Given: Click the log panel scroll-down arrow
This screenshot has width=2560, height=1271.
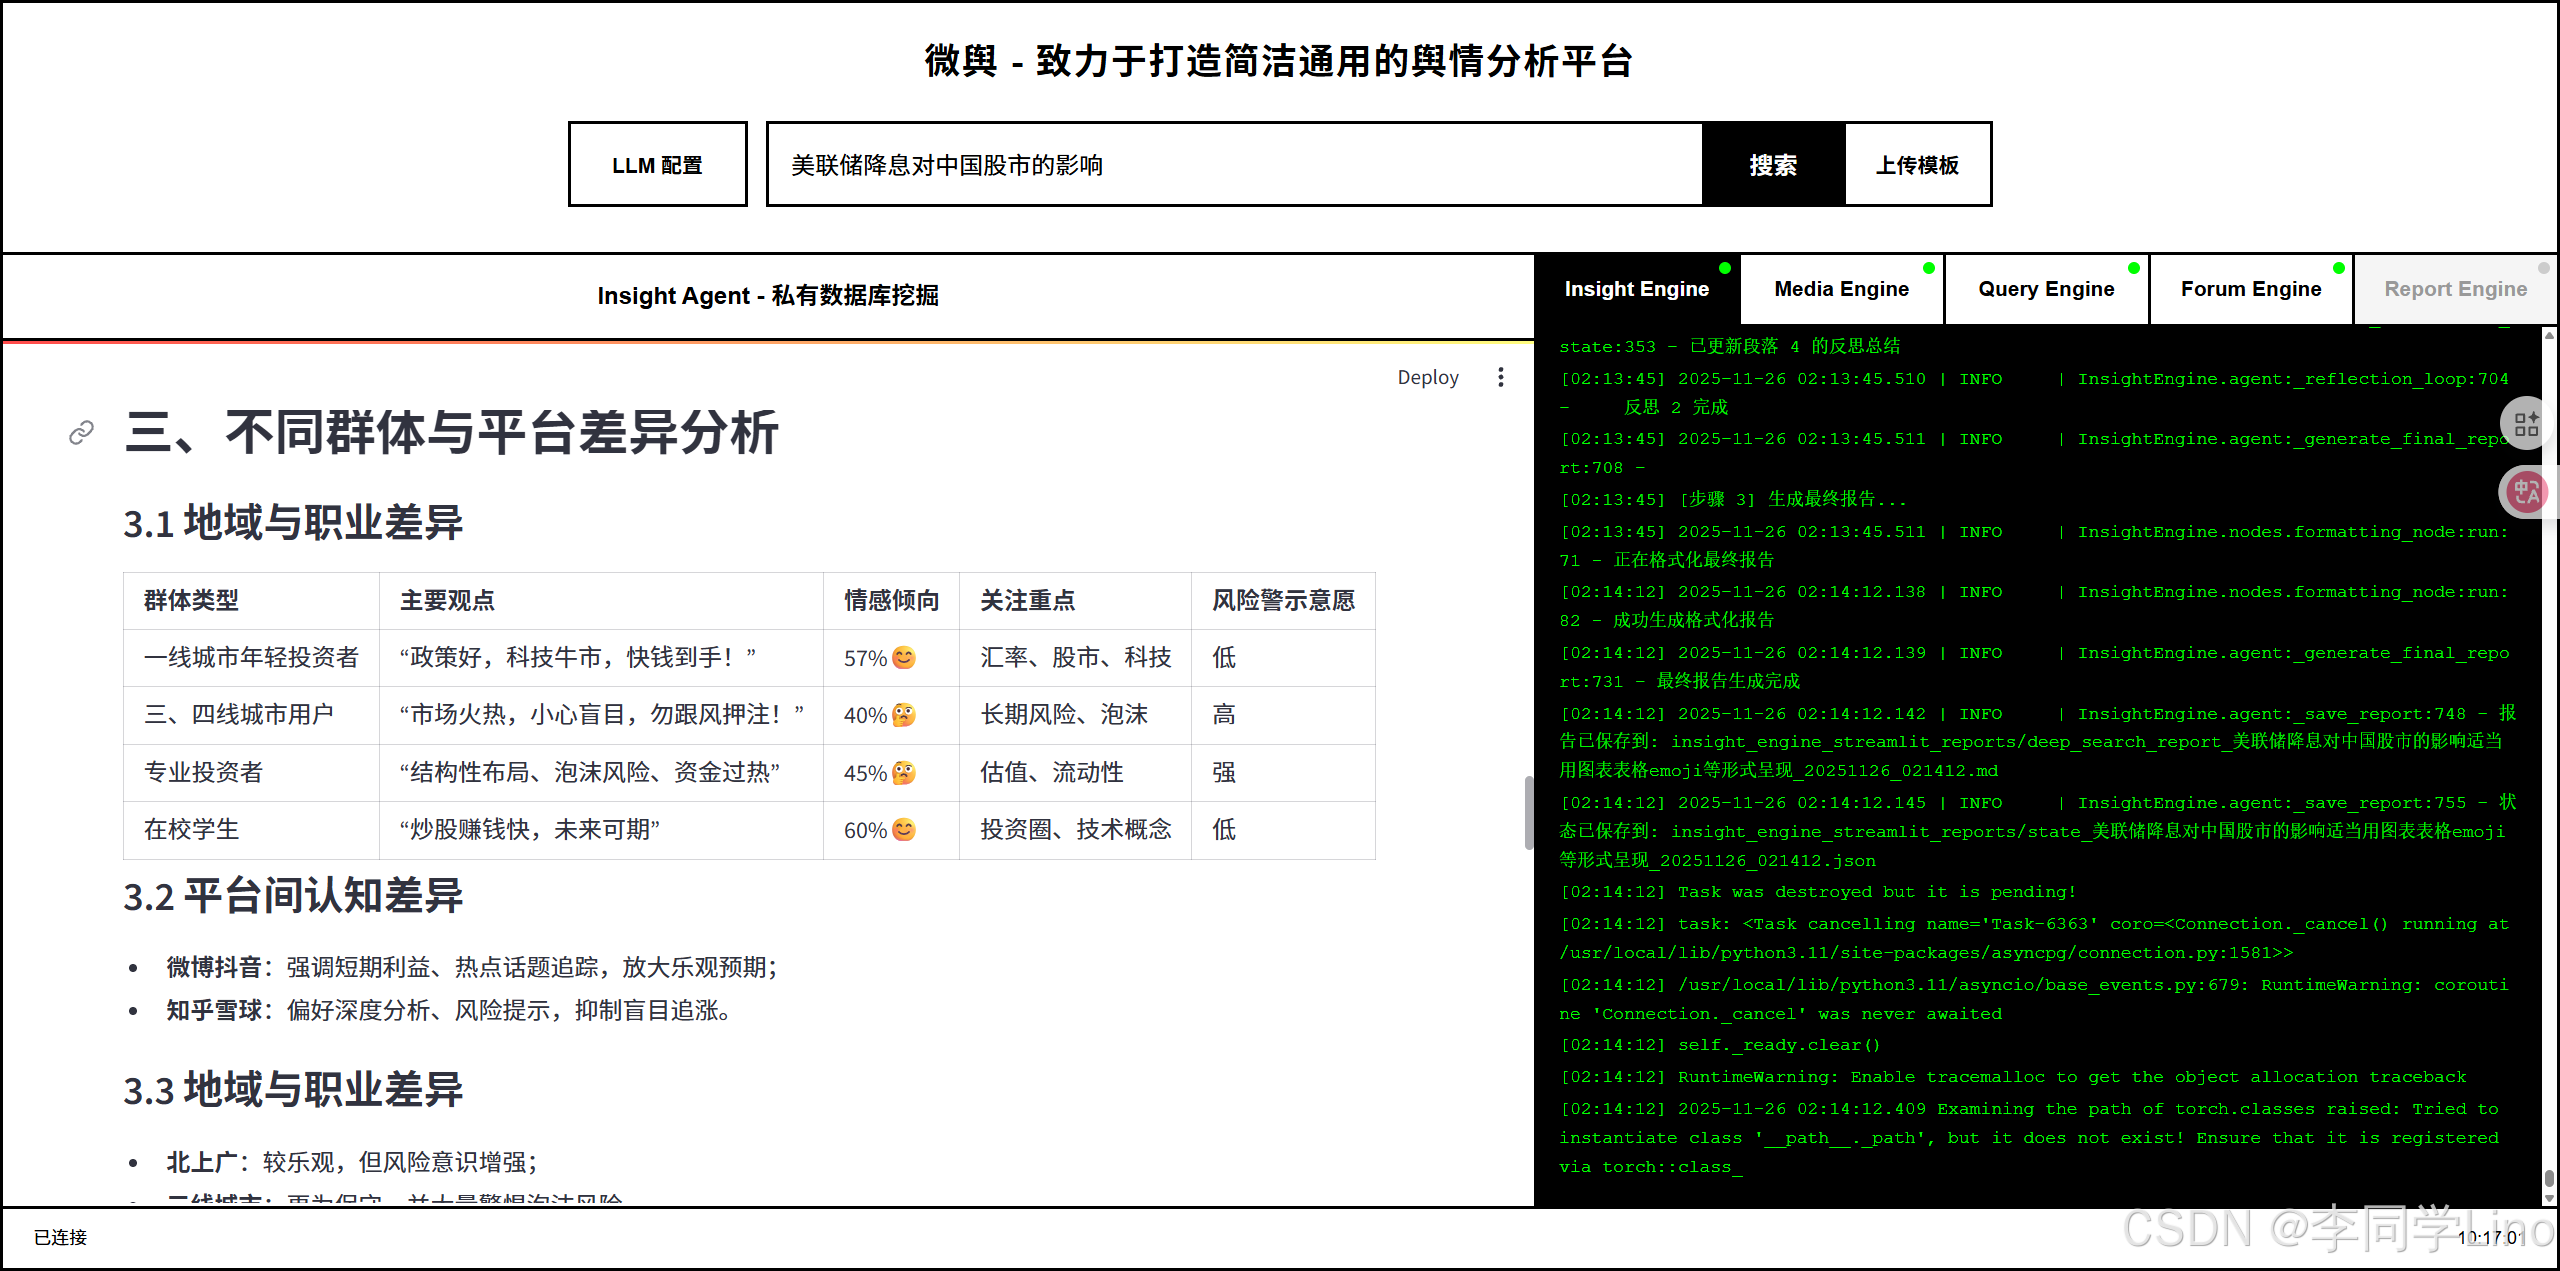Looking at the screenshot, I should coord(2549,1197).
